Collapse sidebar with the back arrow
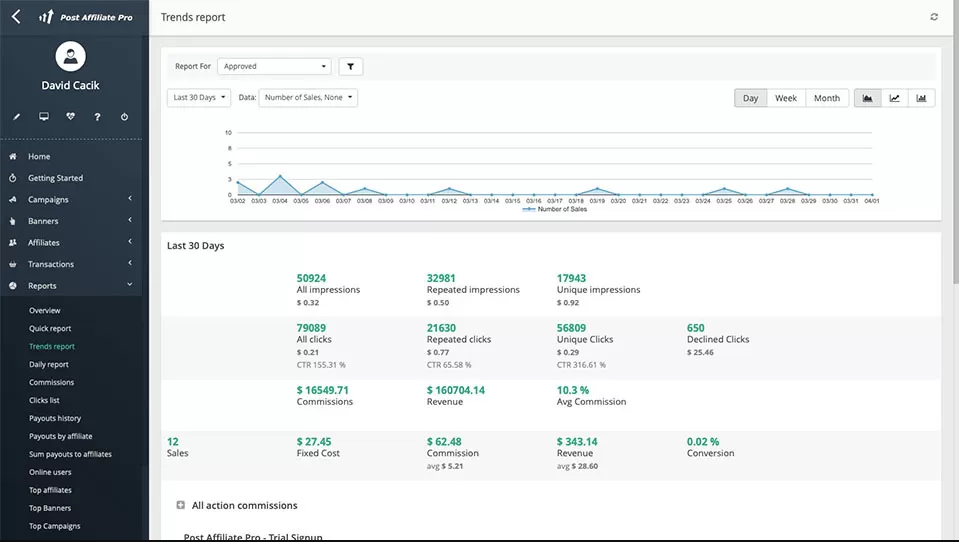The width and height of the screenshot is (959, 542). (x=15, y=17)
